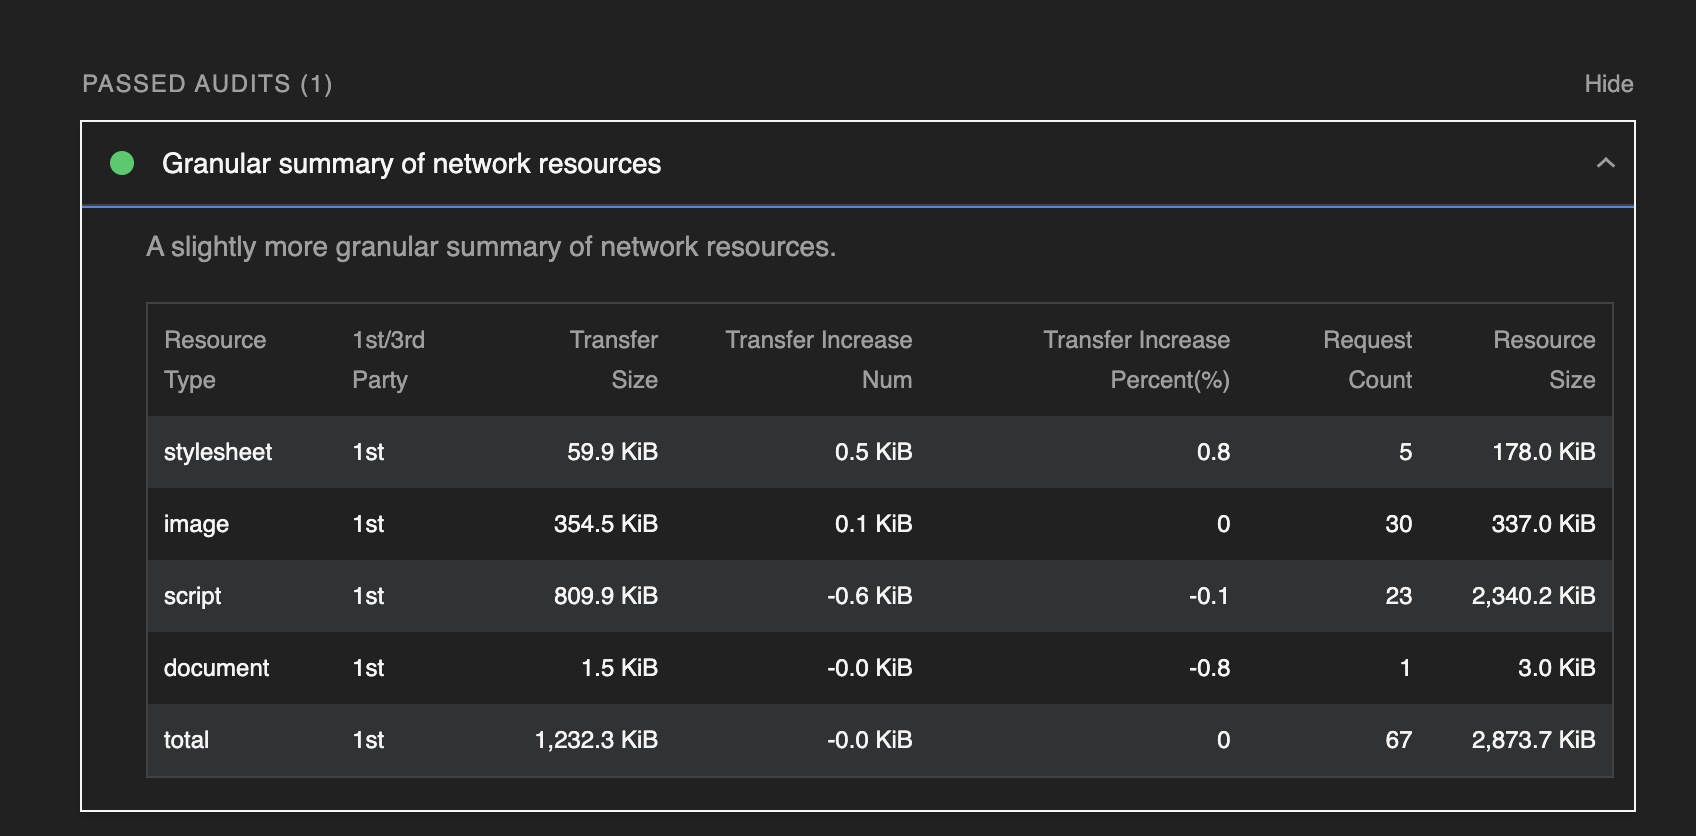Click the Resource Size column header
1696x836 pixels.
[x=1543, y=360]
